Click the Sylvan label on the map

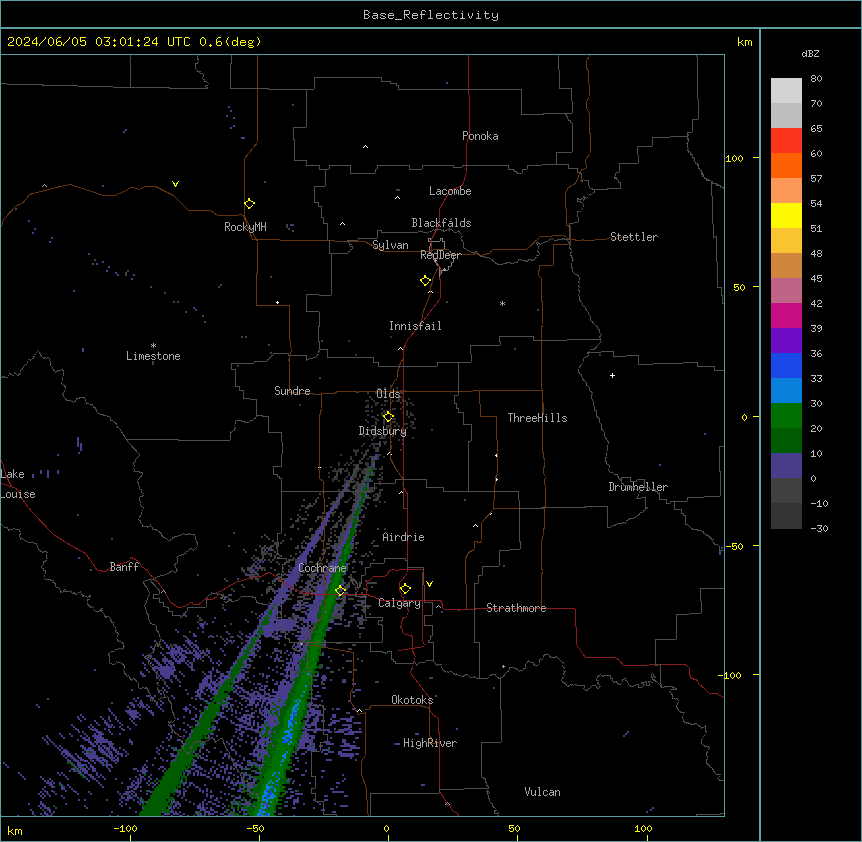[x=390, y=245]
